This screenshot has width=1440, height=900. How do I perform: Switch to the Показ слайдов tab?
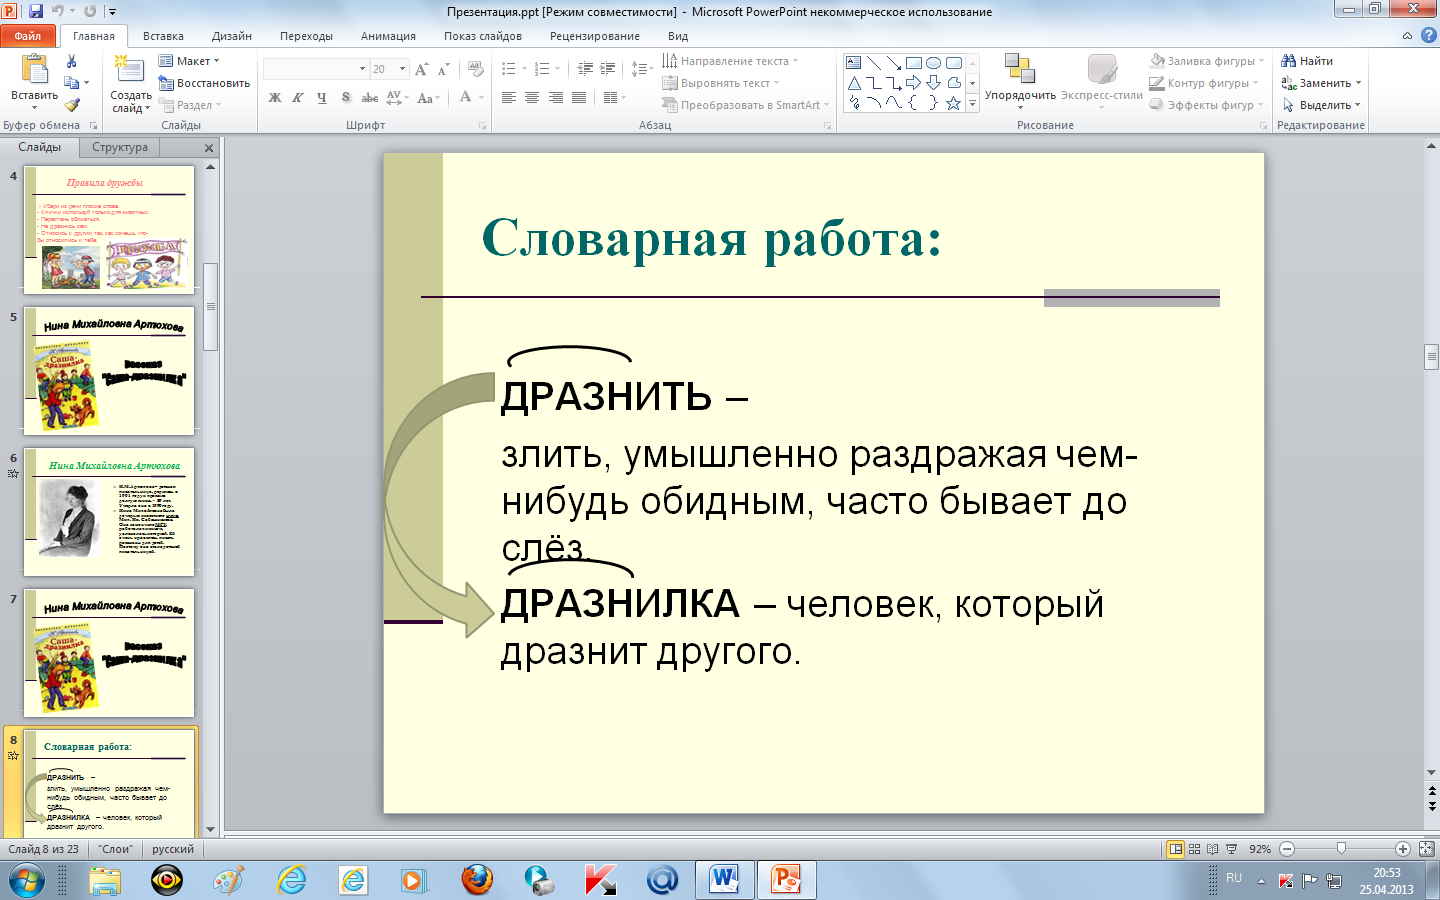tap(483, 36)
